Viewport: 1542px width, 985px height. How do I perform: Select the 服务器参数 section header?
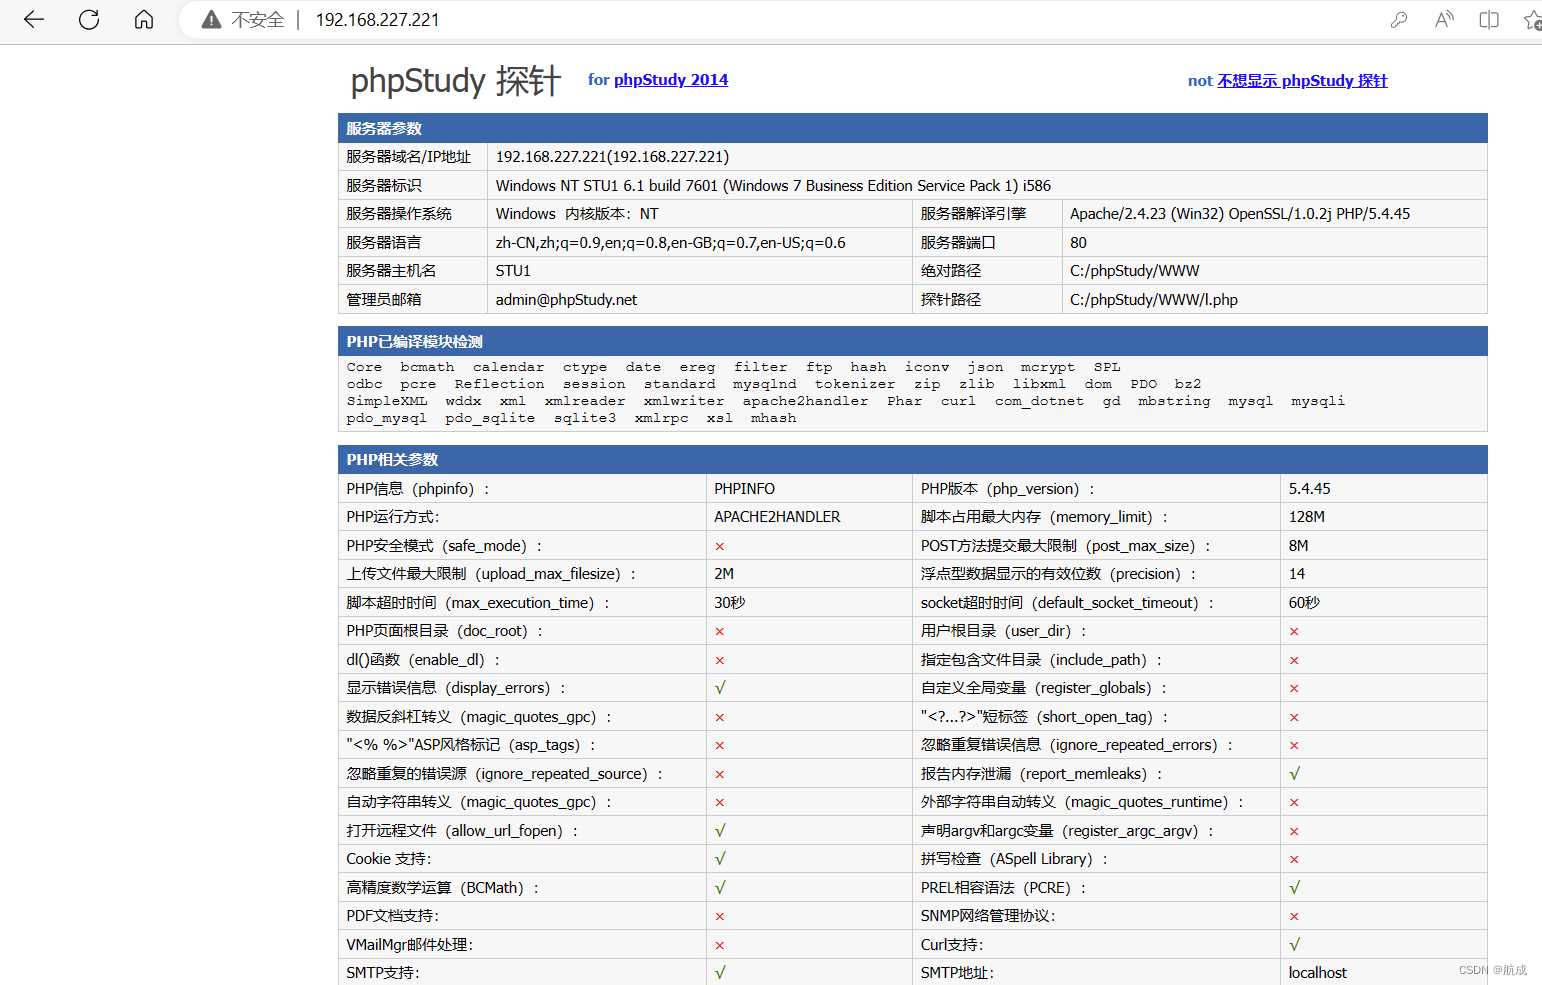(912, 128)
